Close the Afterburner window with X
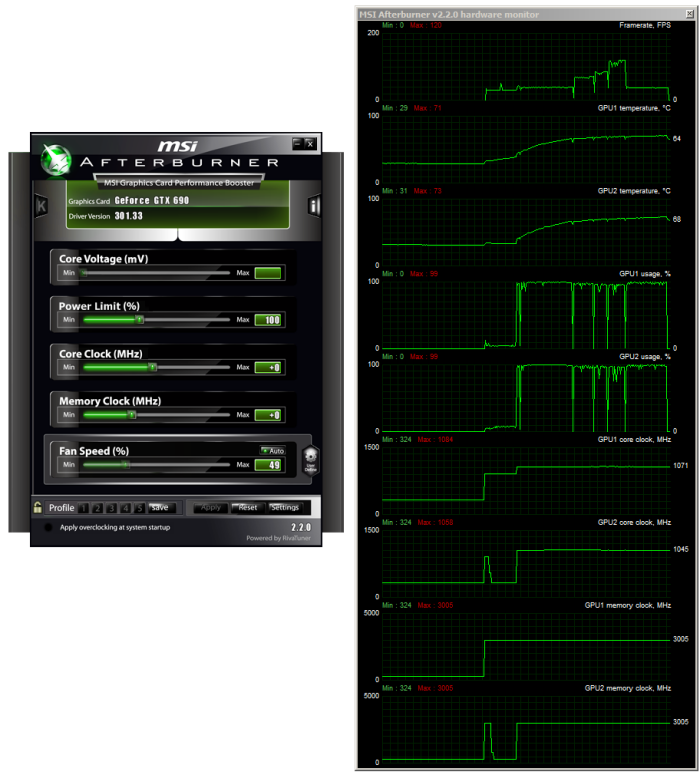Viewport: 700px width, 775px height. click(311, 143)
